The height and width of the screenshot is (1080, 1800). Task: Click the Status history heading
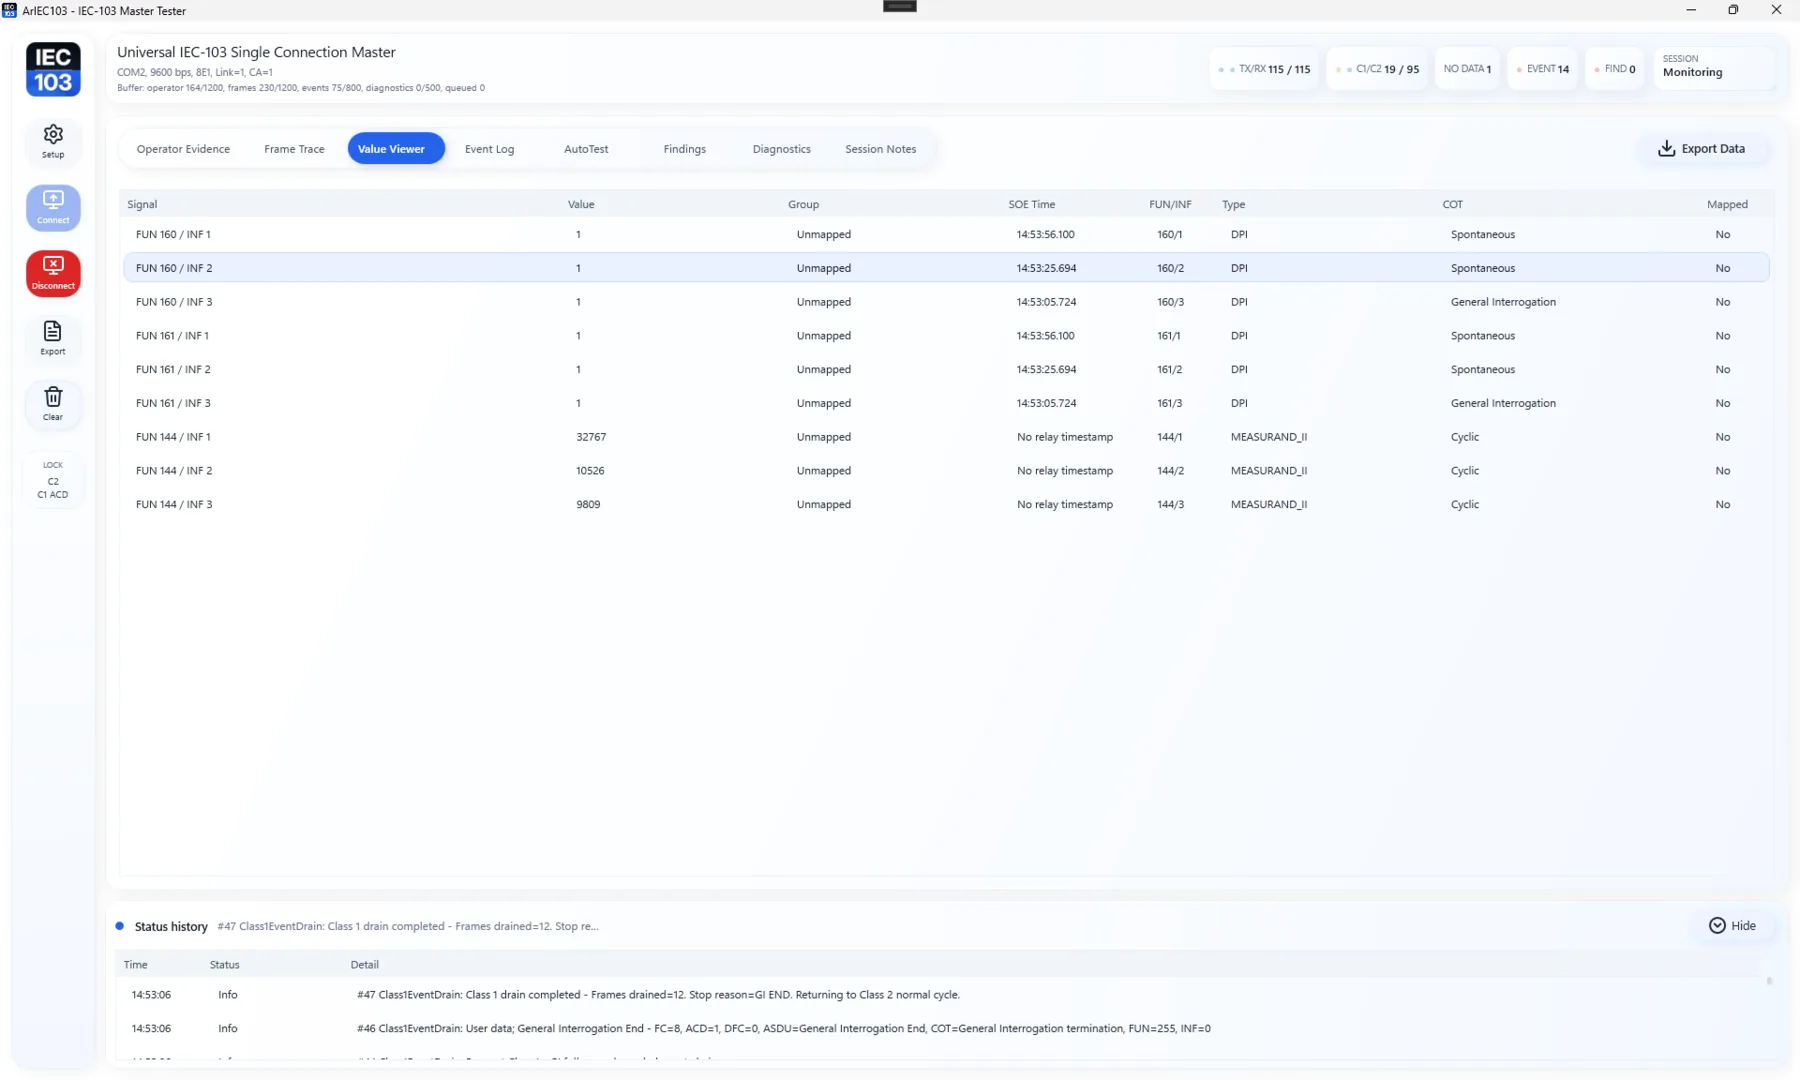(171, 927)
